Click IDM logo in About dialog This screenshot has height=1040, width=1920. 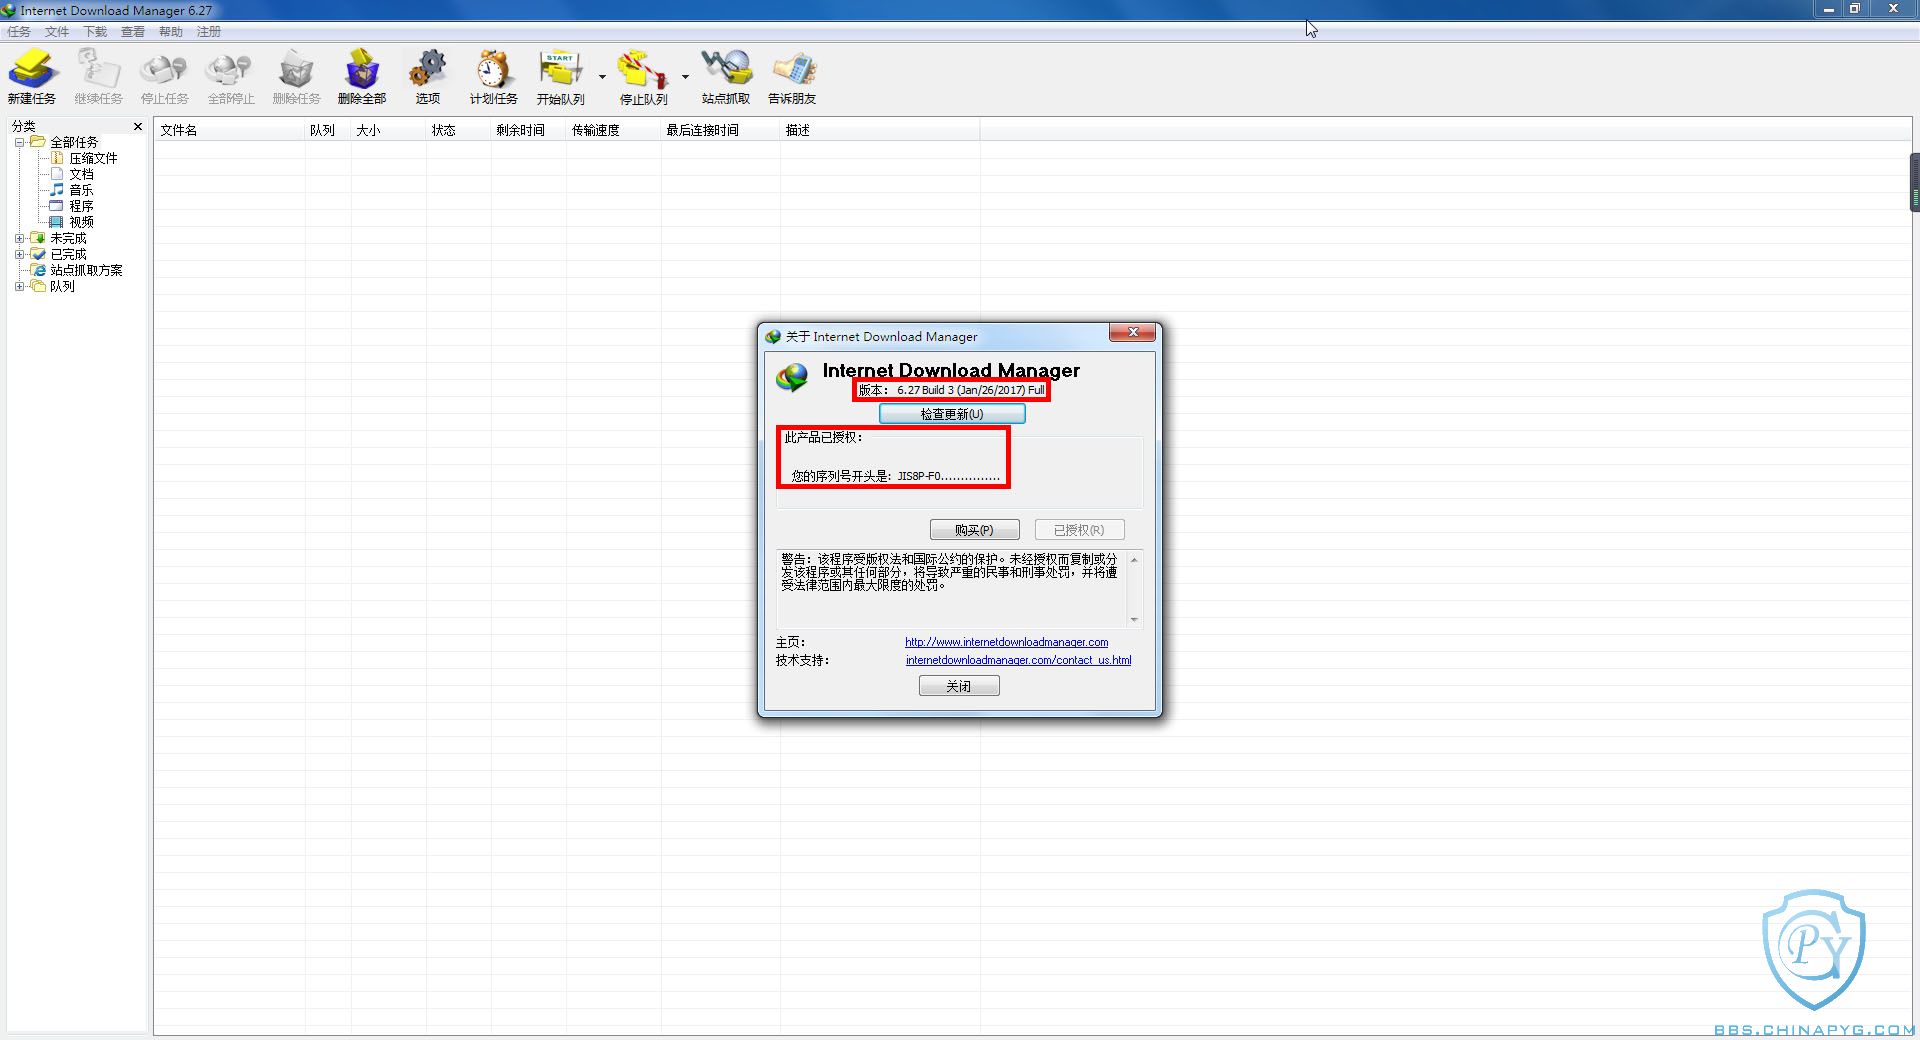[x=792, y=378]
